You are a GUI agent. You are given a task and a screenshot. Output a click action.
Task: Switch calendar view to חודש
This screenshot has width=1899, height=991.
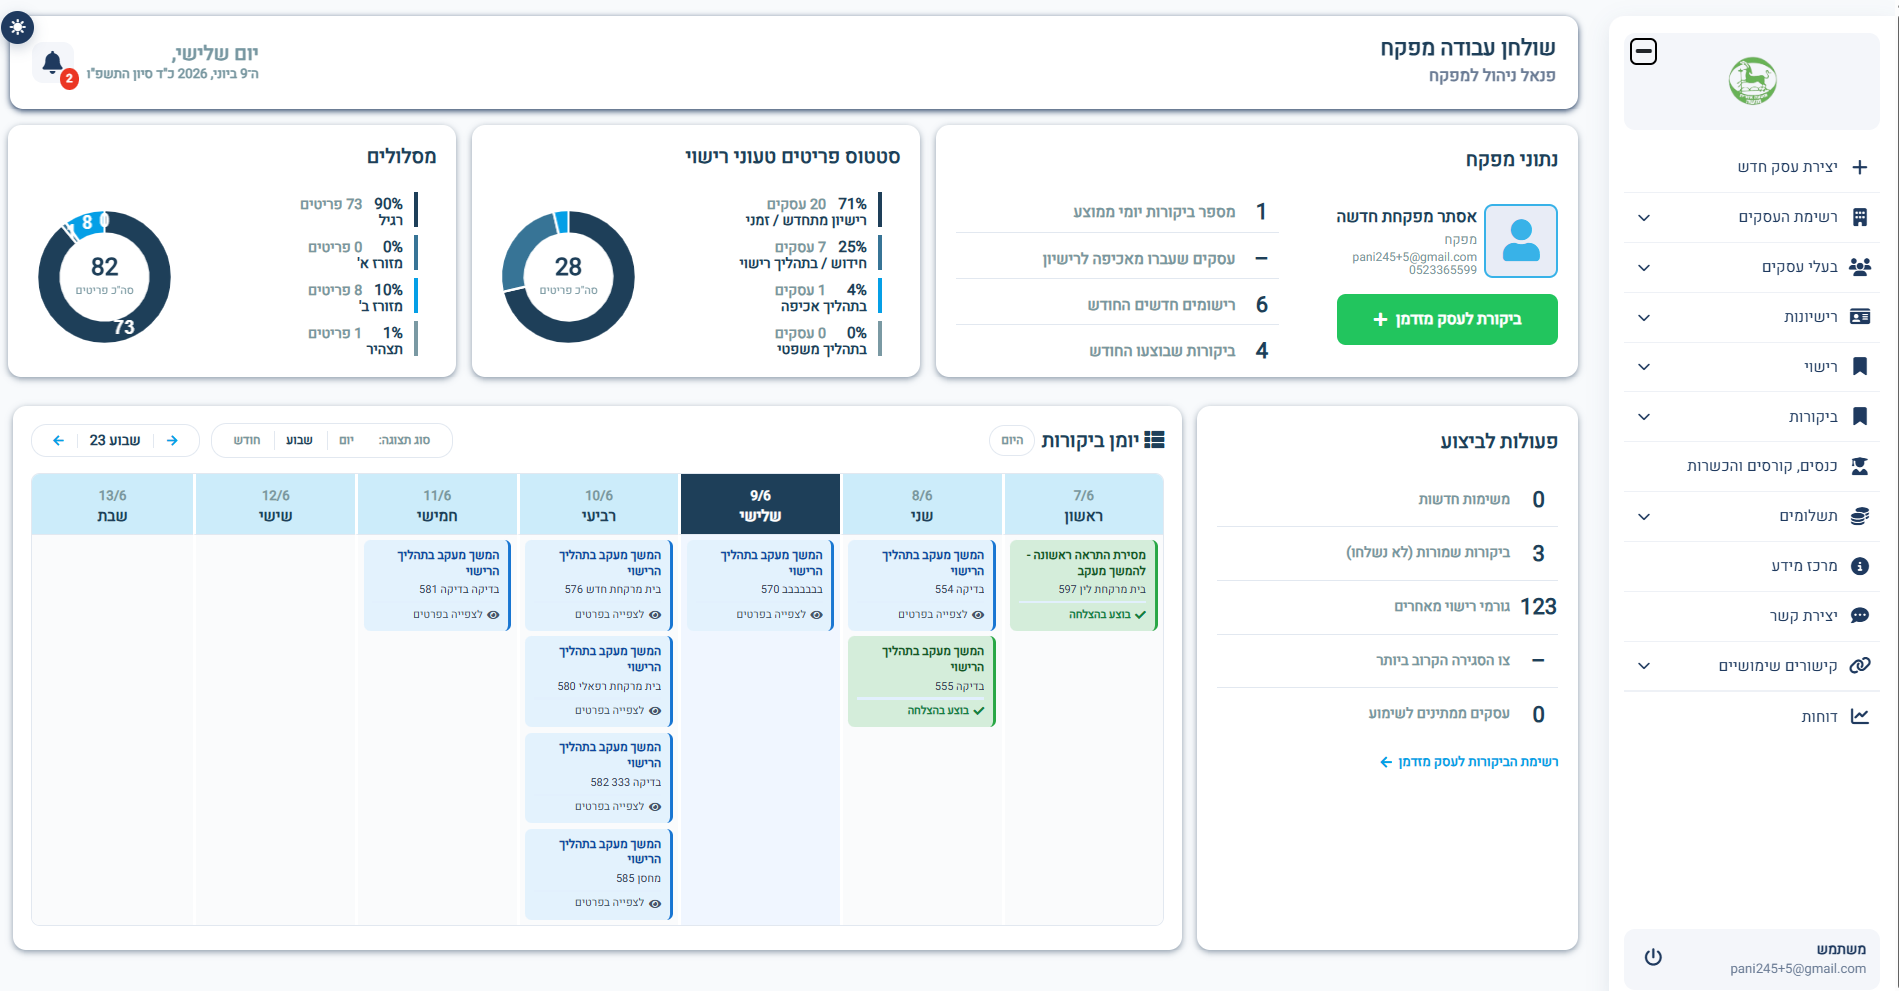coord(247,440)
